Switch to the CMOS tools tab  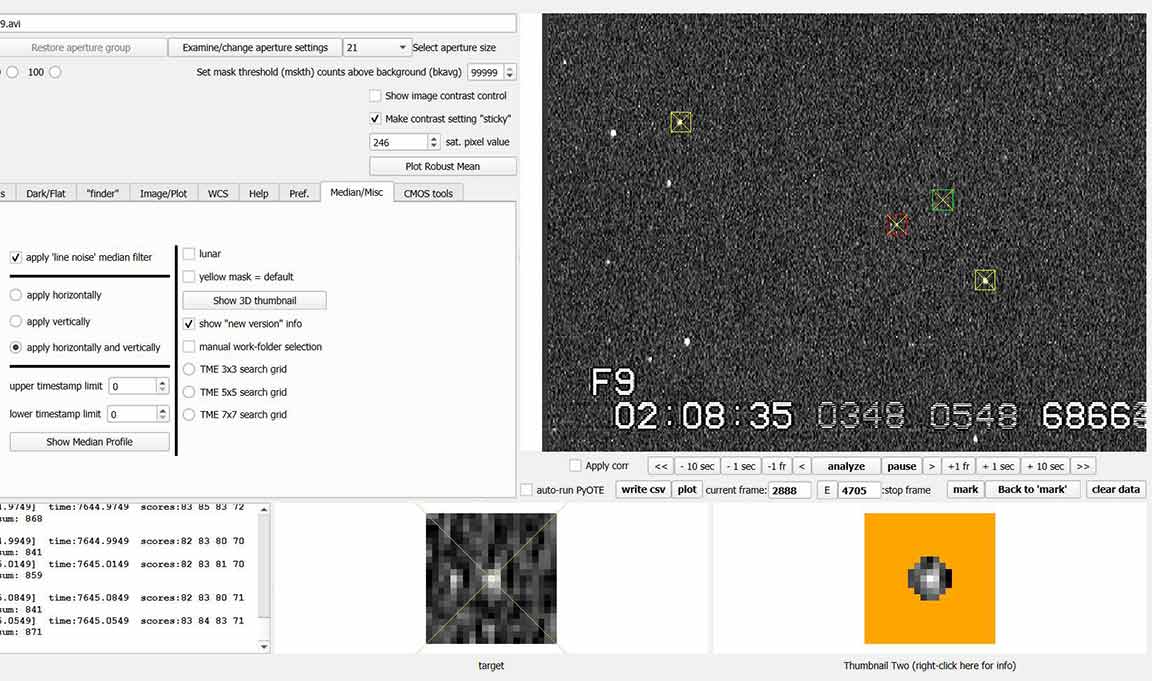tap(428, 193)
